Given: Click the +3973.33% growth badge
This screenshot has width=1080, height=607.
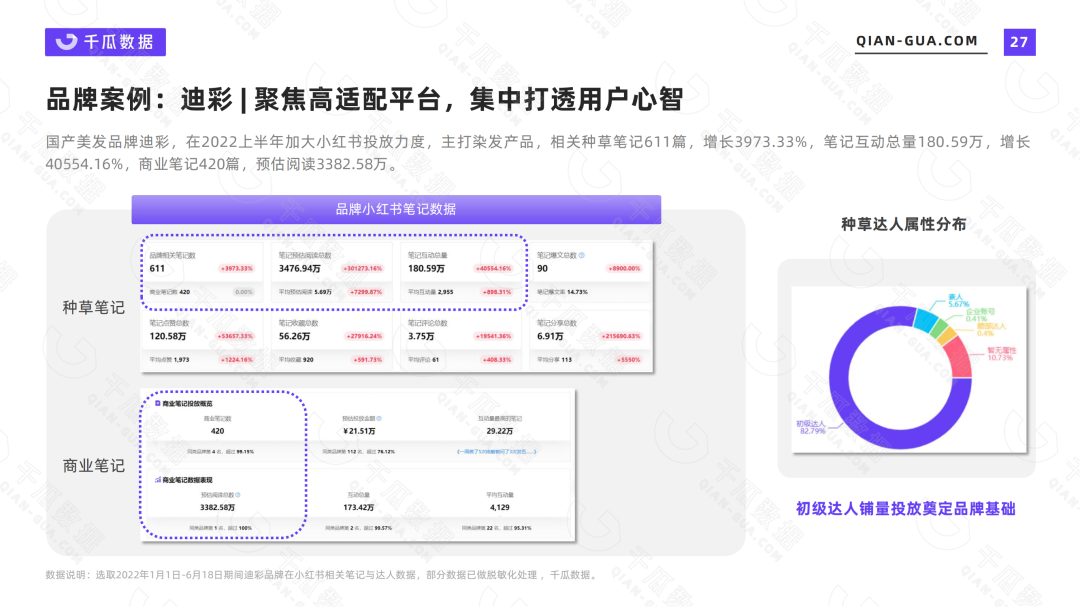Looking at the screenshot, I should [236, 269].
